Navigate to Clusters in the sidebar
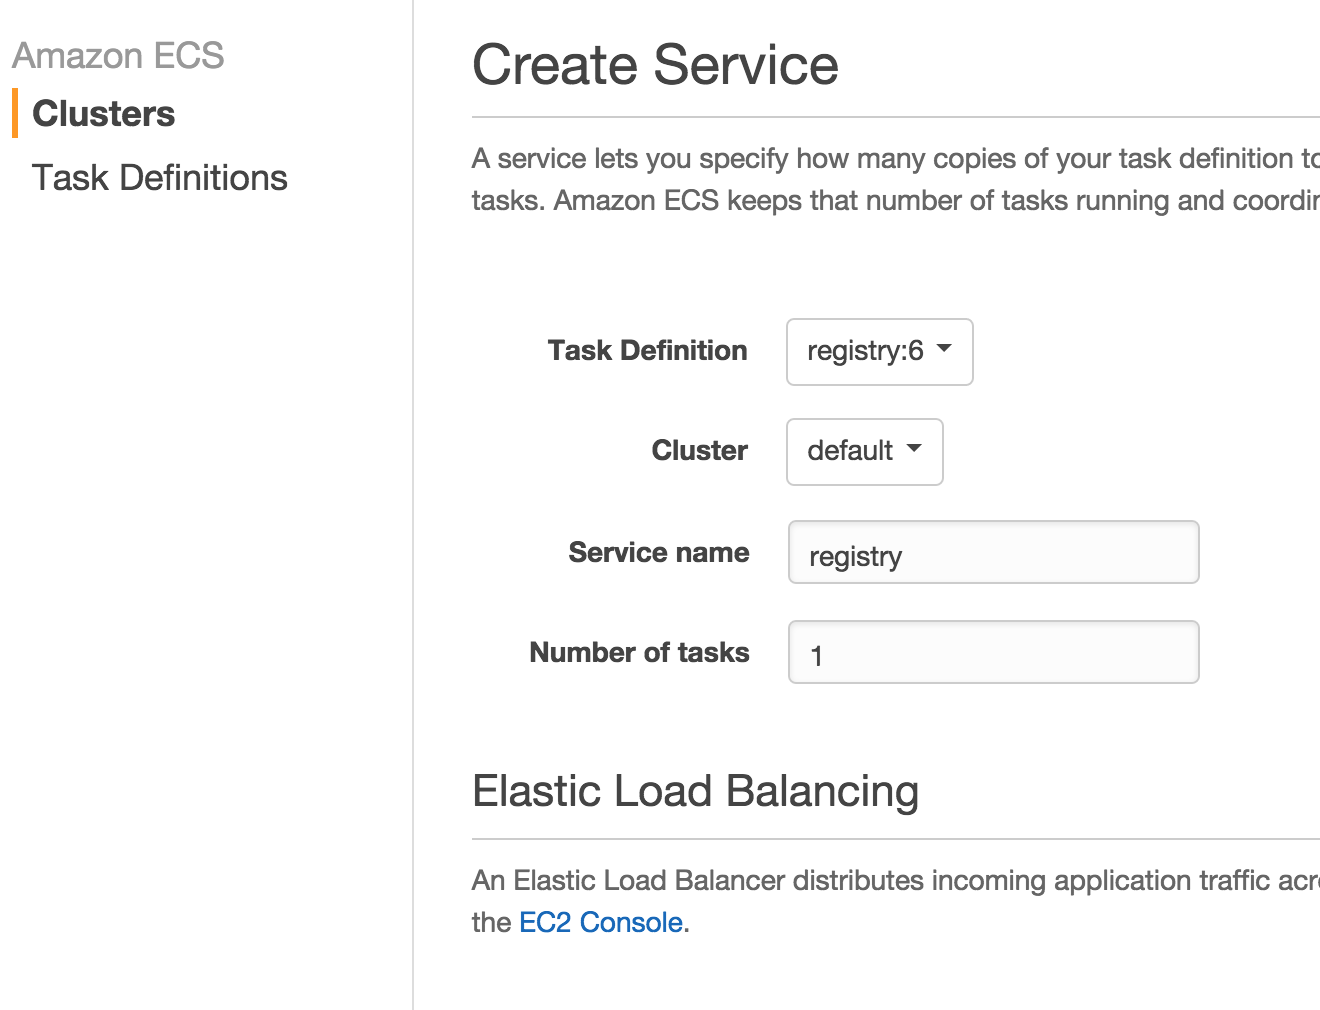The image size is (1320, 1010). (x=104, y=113)
